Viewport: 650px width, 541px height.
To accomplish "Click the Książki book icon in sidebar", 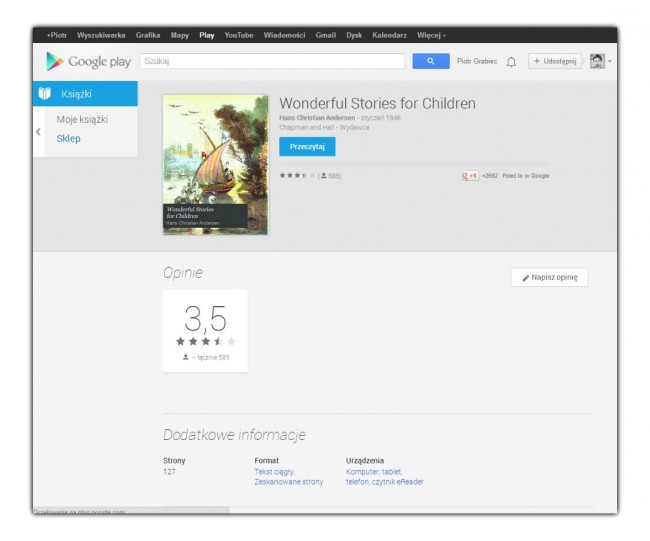I will (45, 93).
